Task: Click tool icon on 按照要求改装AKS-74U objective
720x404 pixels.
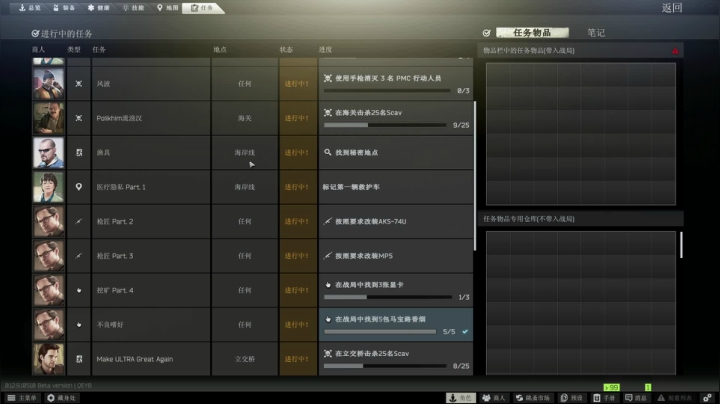Action: coord(327,221)
